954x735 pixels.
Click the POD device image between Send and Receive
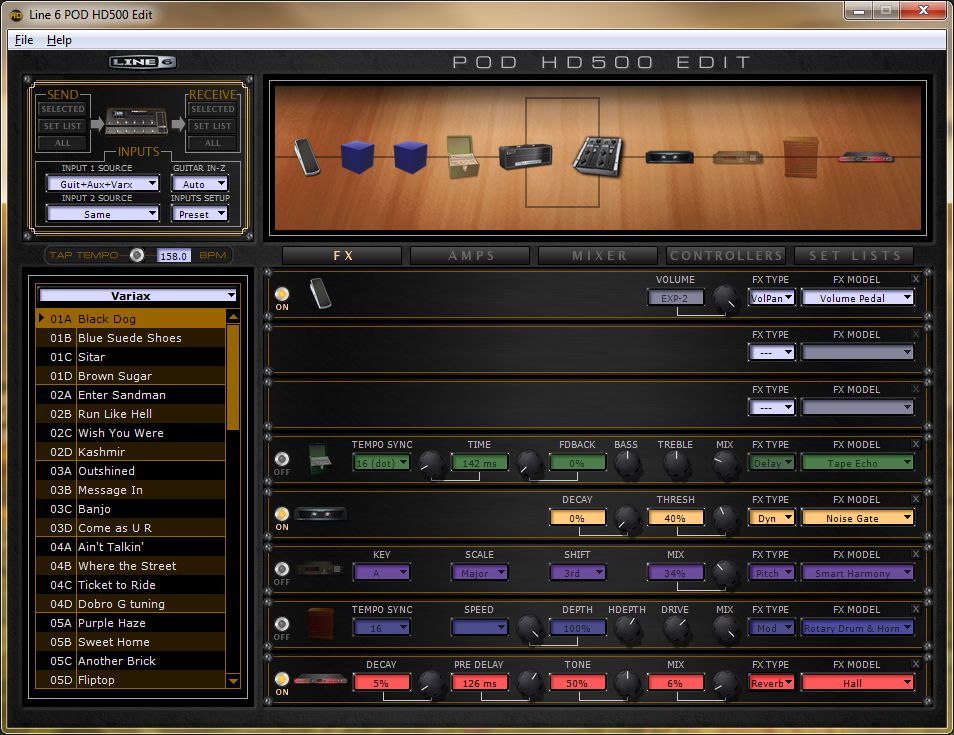(x=136, y=122)
